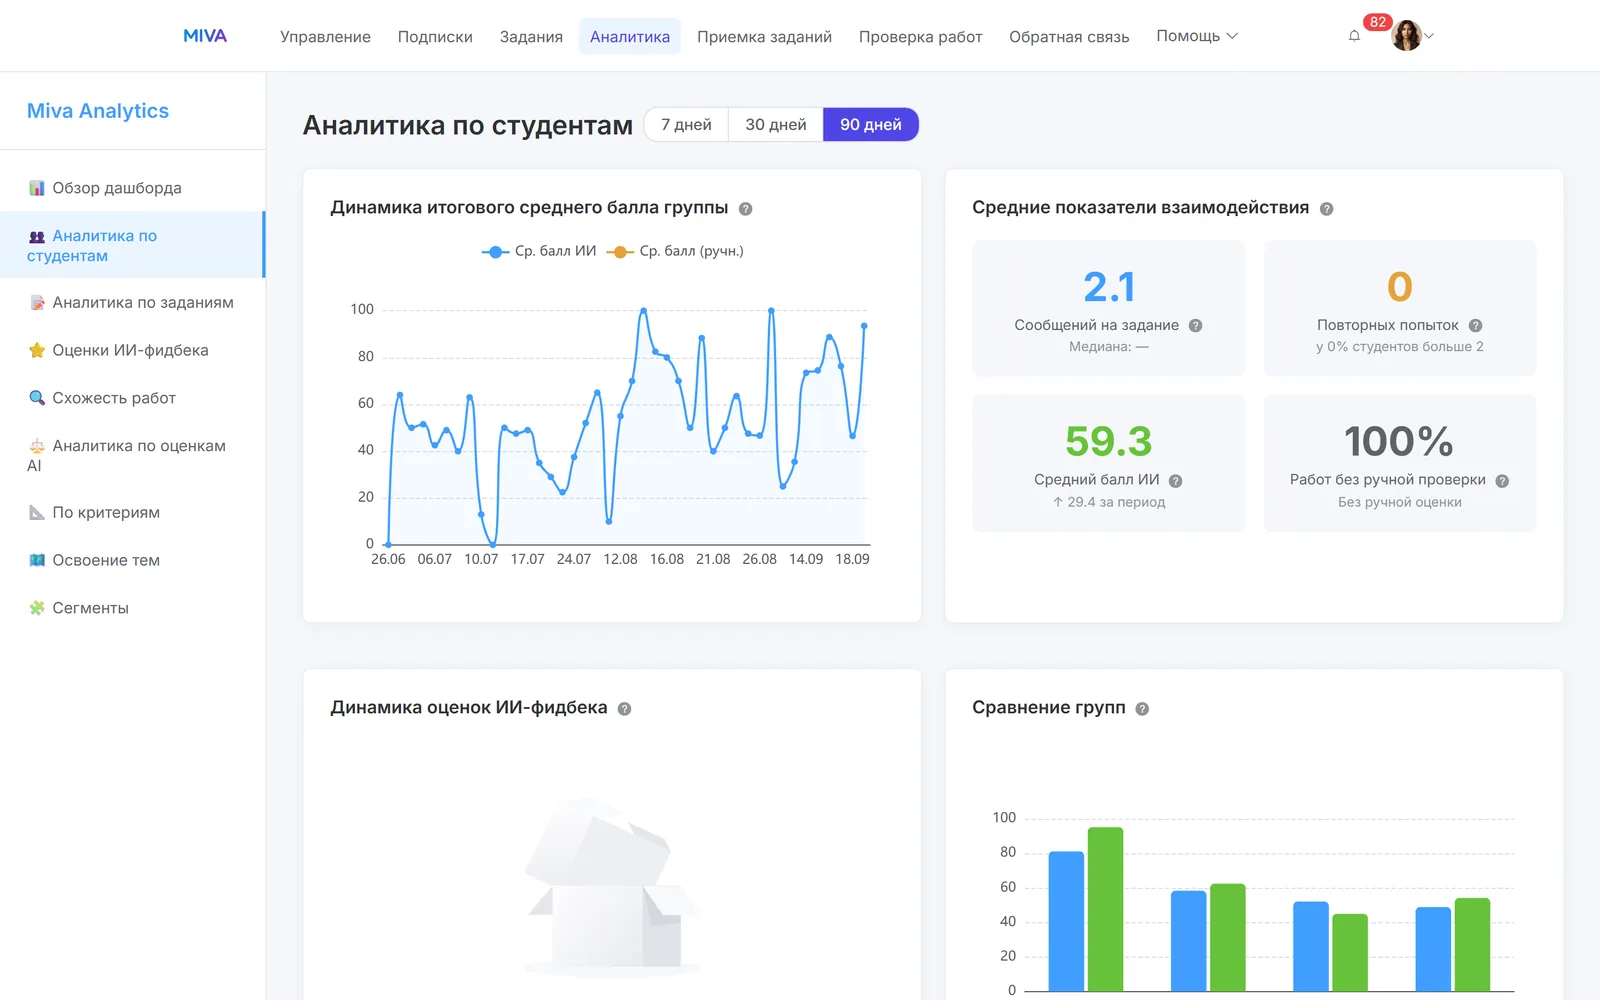Toggle the Ср. балл ИИ legend series
The height and width of the screenshot is (1000, 1600).
coord(539,251)
